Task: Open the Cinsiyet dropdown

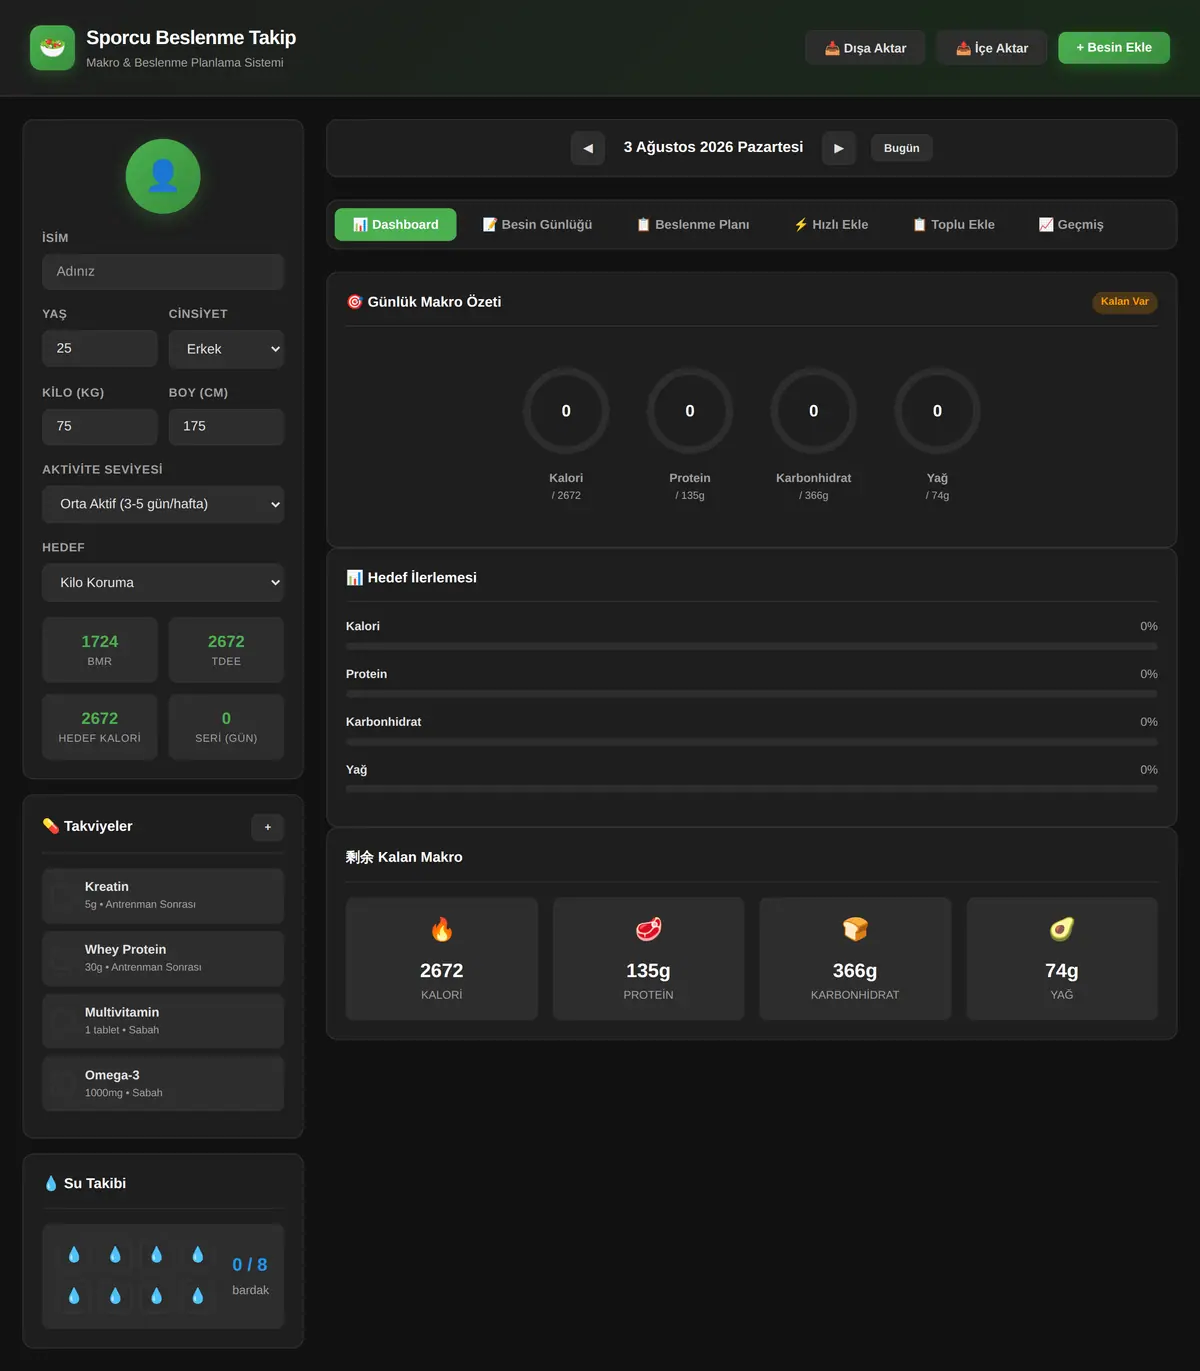Action: click(x=226, y=349)
